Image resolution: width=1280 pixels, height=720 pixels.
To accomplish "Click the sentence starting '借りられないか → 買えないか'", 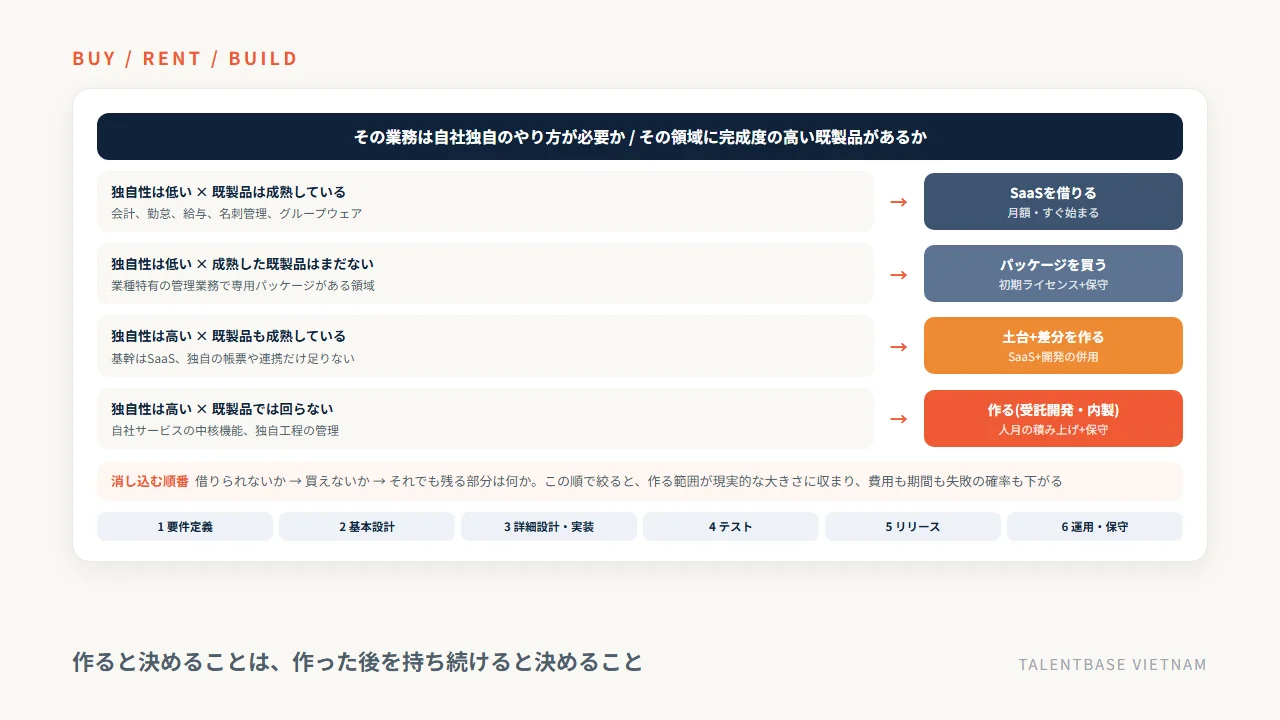I will (x=629, y=481).
